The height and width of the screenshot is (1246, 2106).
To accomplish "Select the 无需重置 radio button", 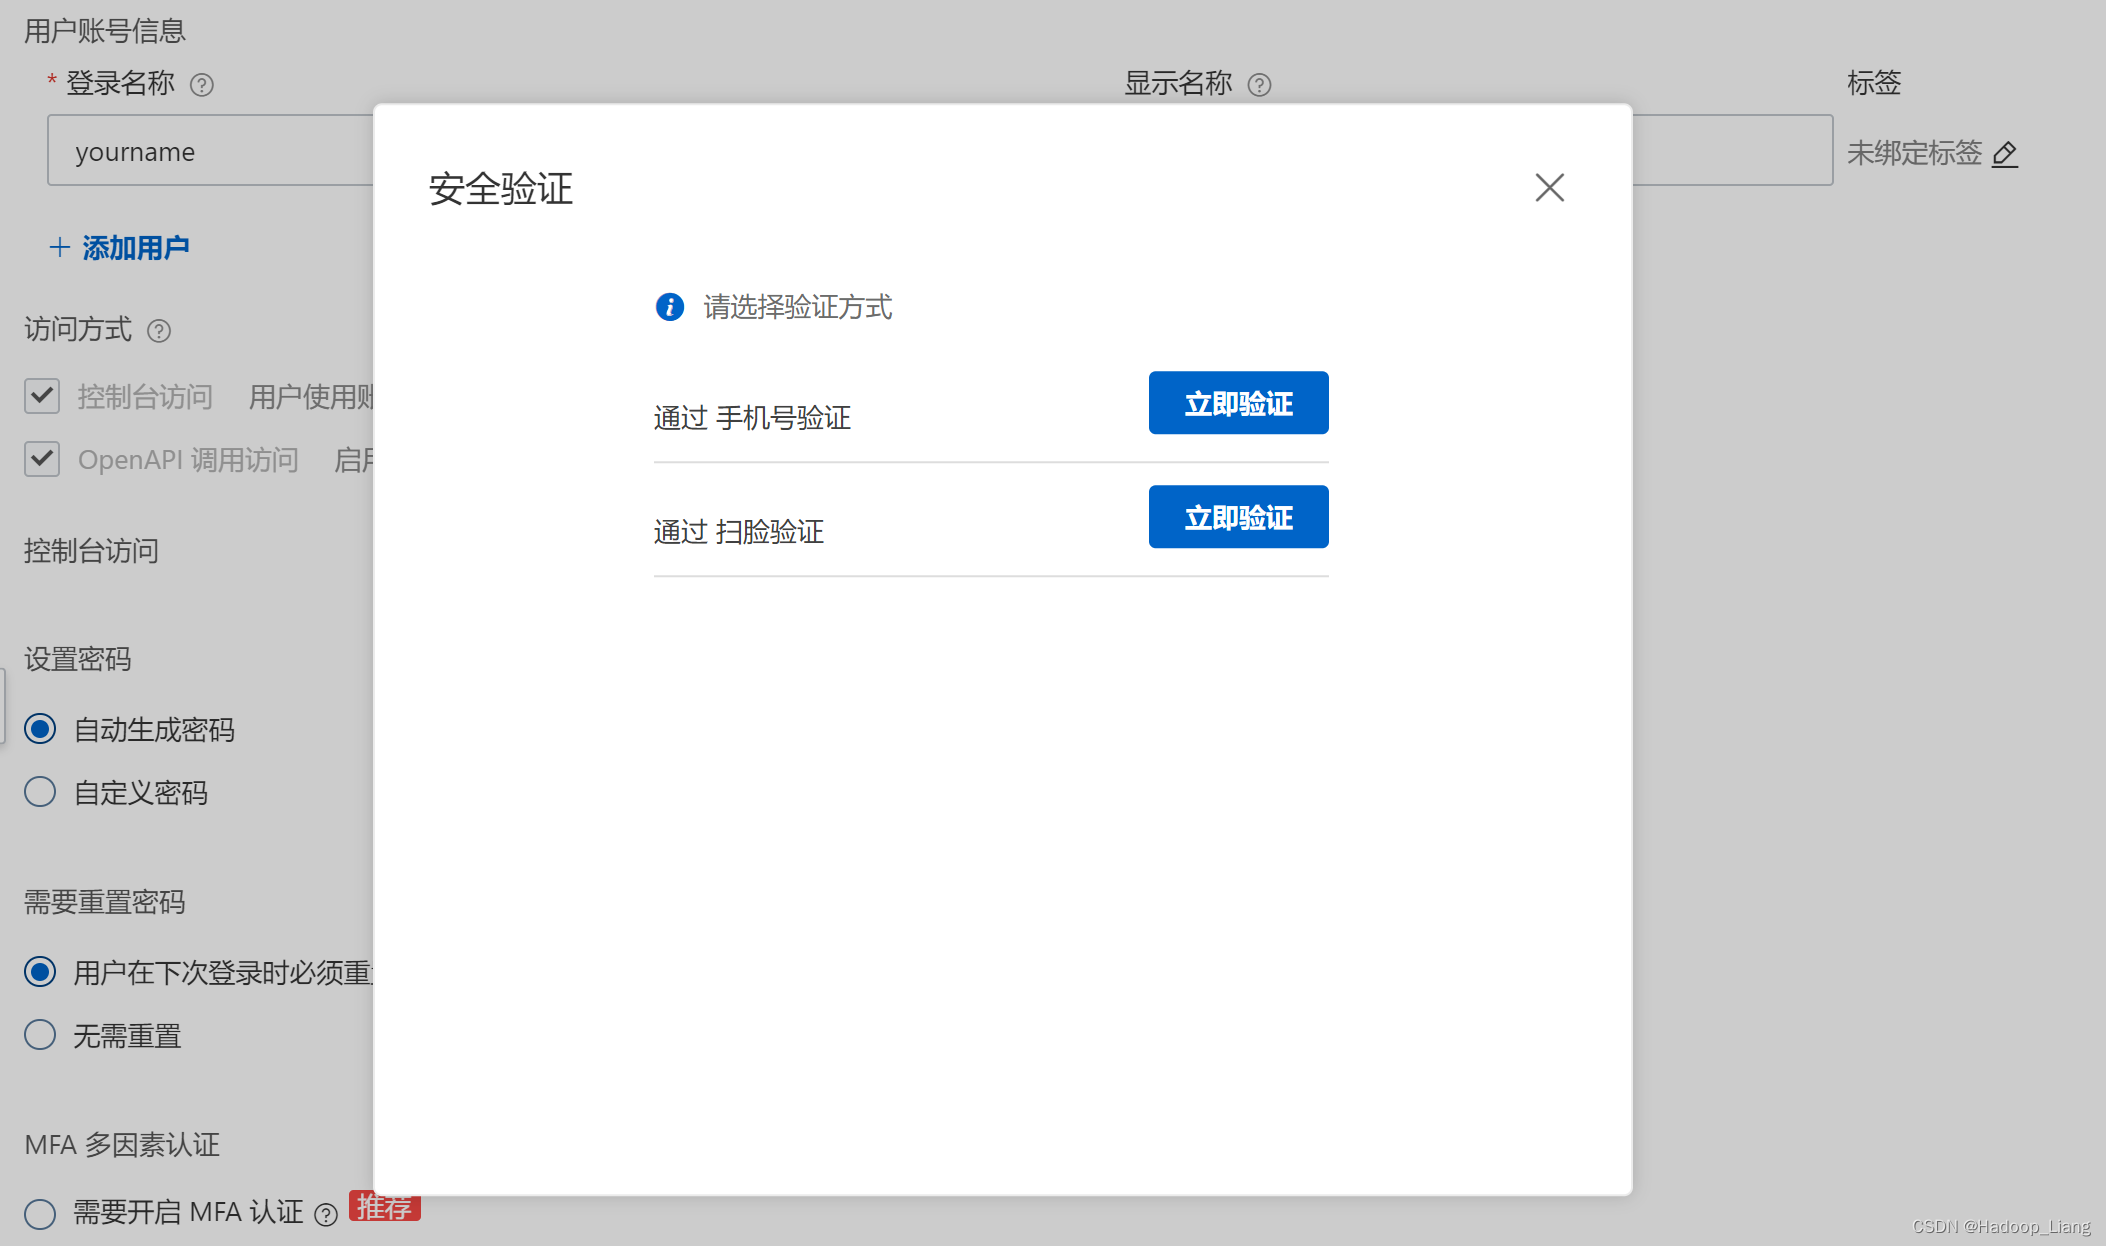I will pyautogui.click(x=40, y=1035).
